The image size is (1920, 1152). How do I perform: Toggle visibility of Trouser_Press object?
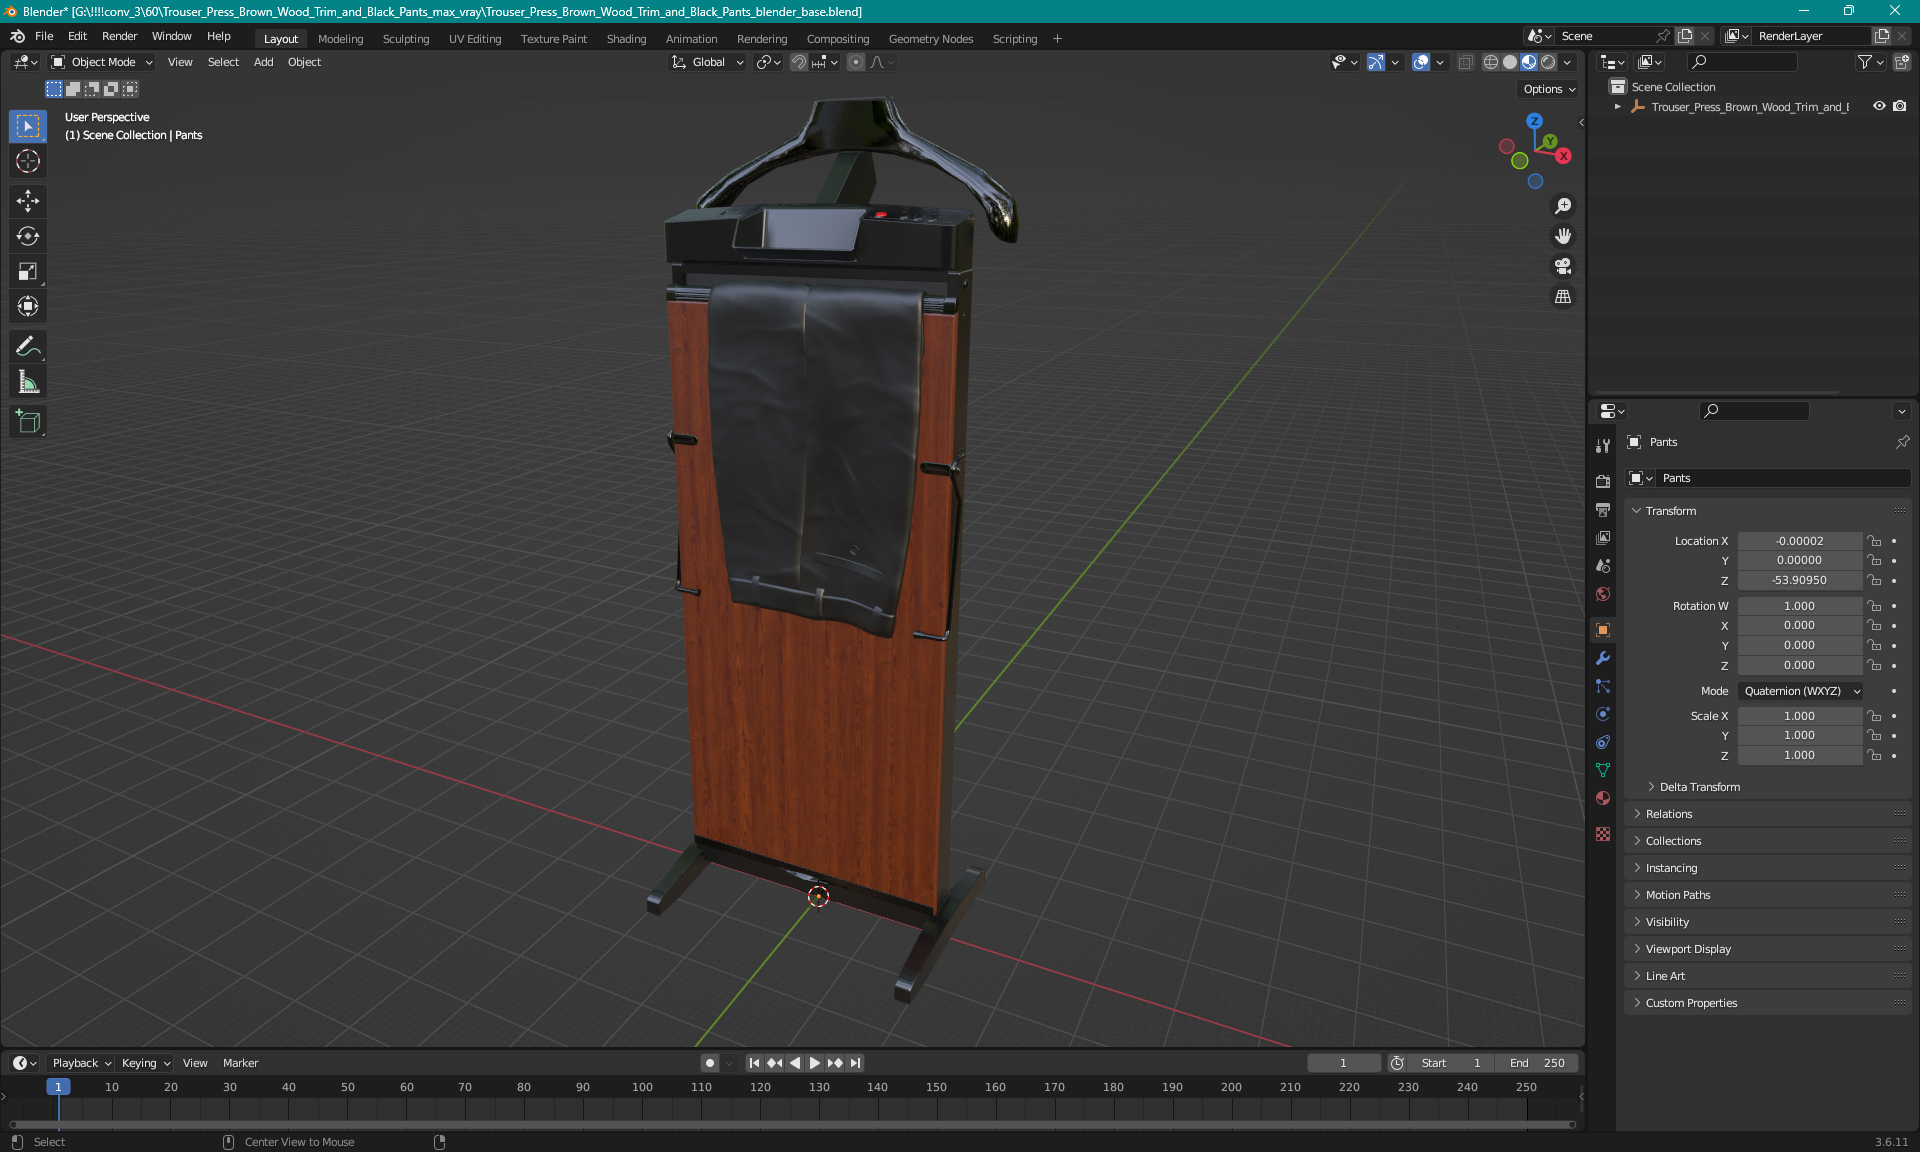tap(1879, 106)
